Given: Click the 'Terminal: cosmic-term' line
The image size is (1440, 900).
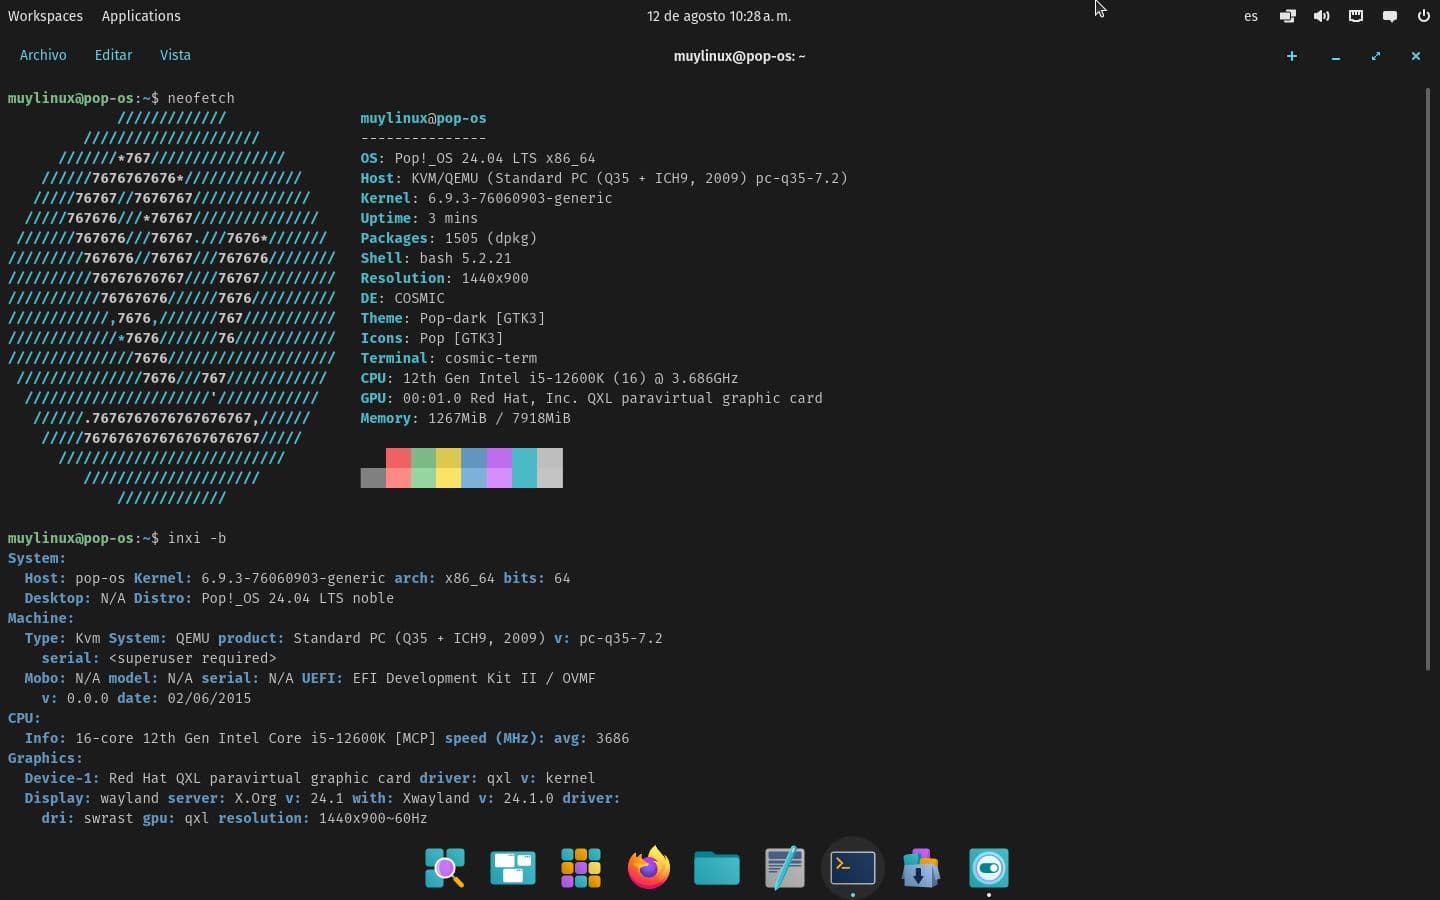Looking at the screenshot, I should click(x=449, y=358).
